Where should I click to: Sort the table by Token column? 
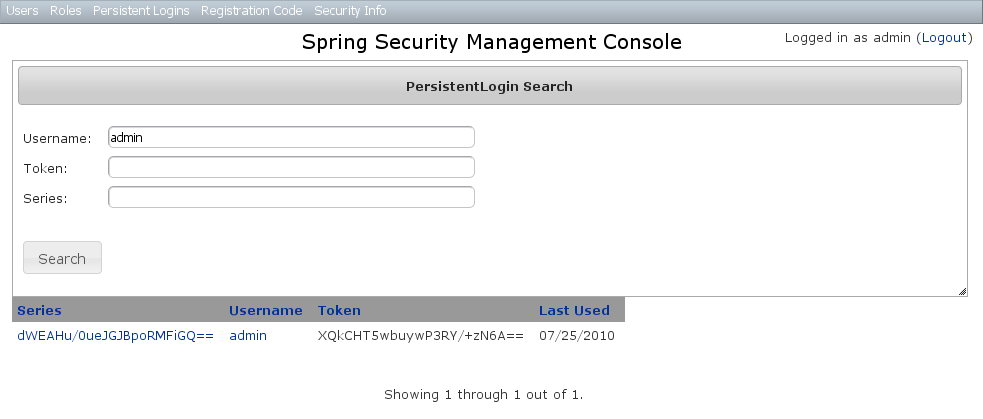(339, 310)
